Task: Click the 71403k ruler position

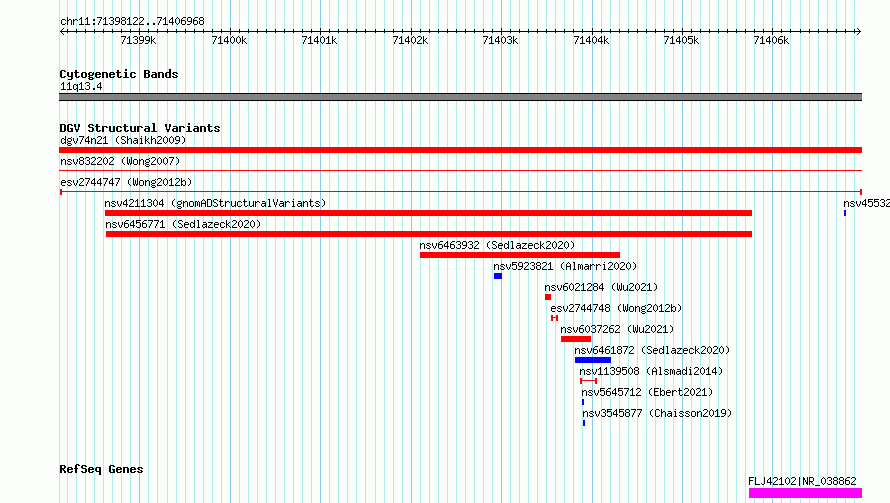Action: tap(501, 40)
